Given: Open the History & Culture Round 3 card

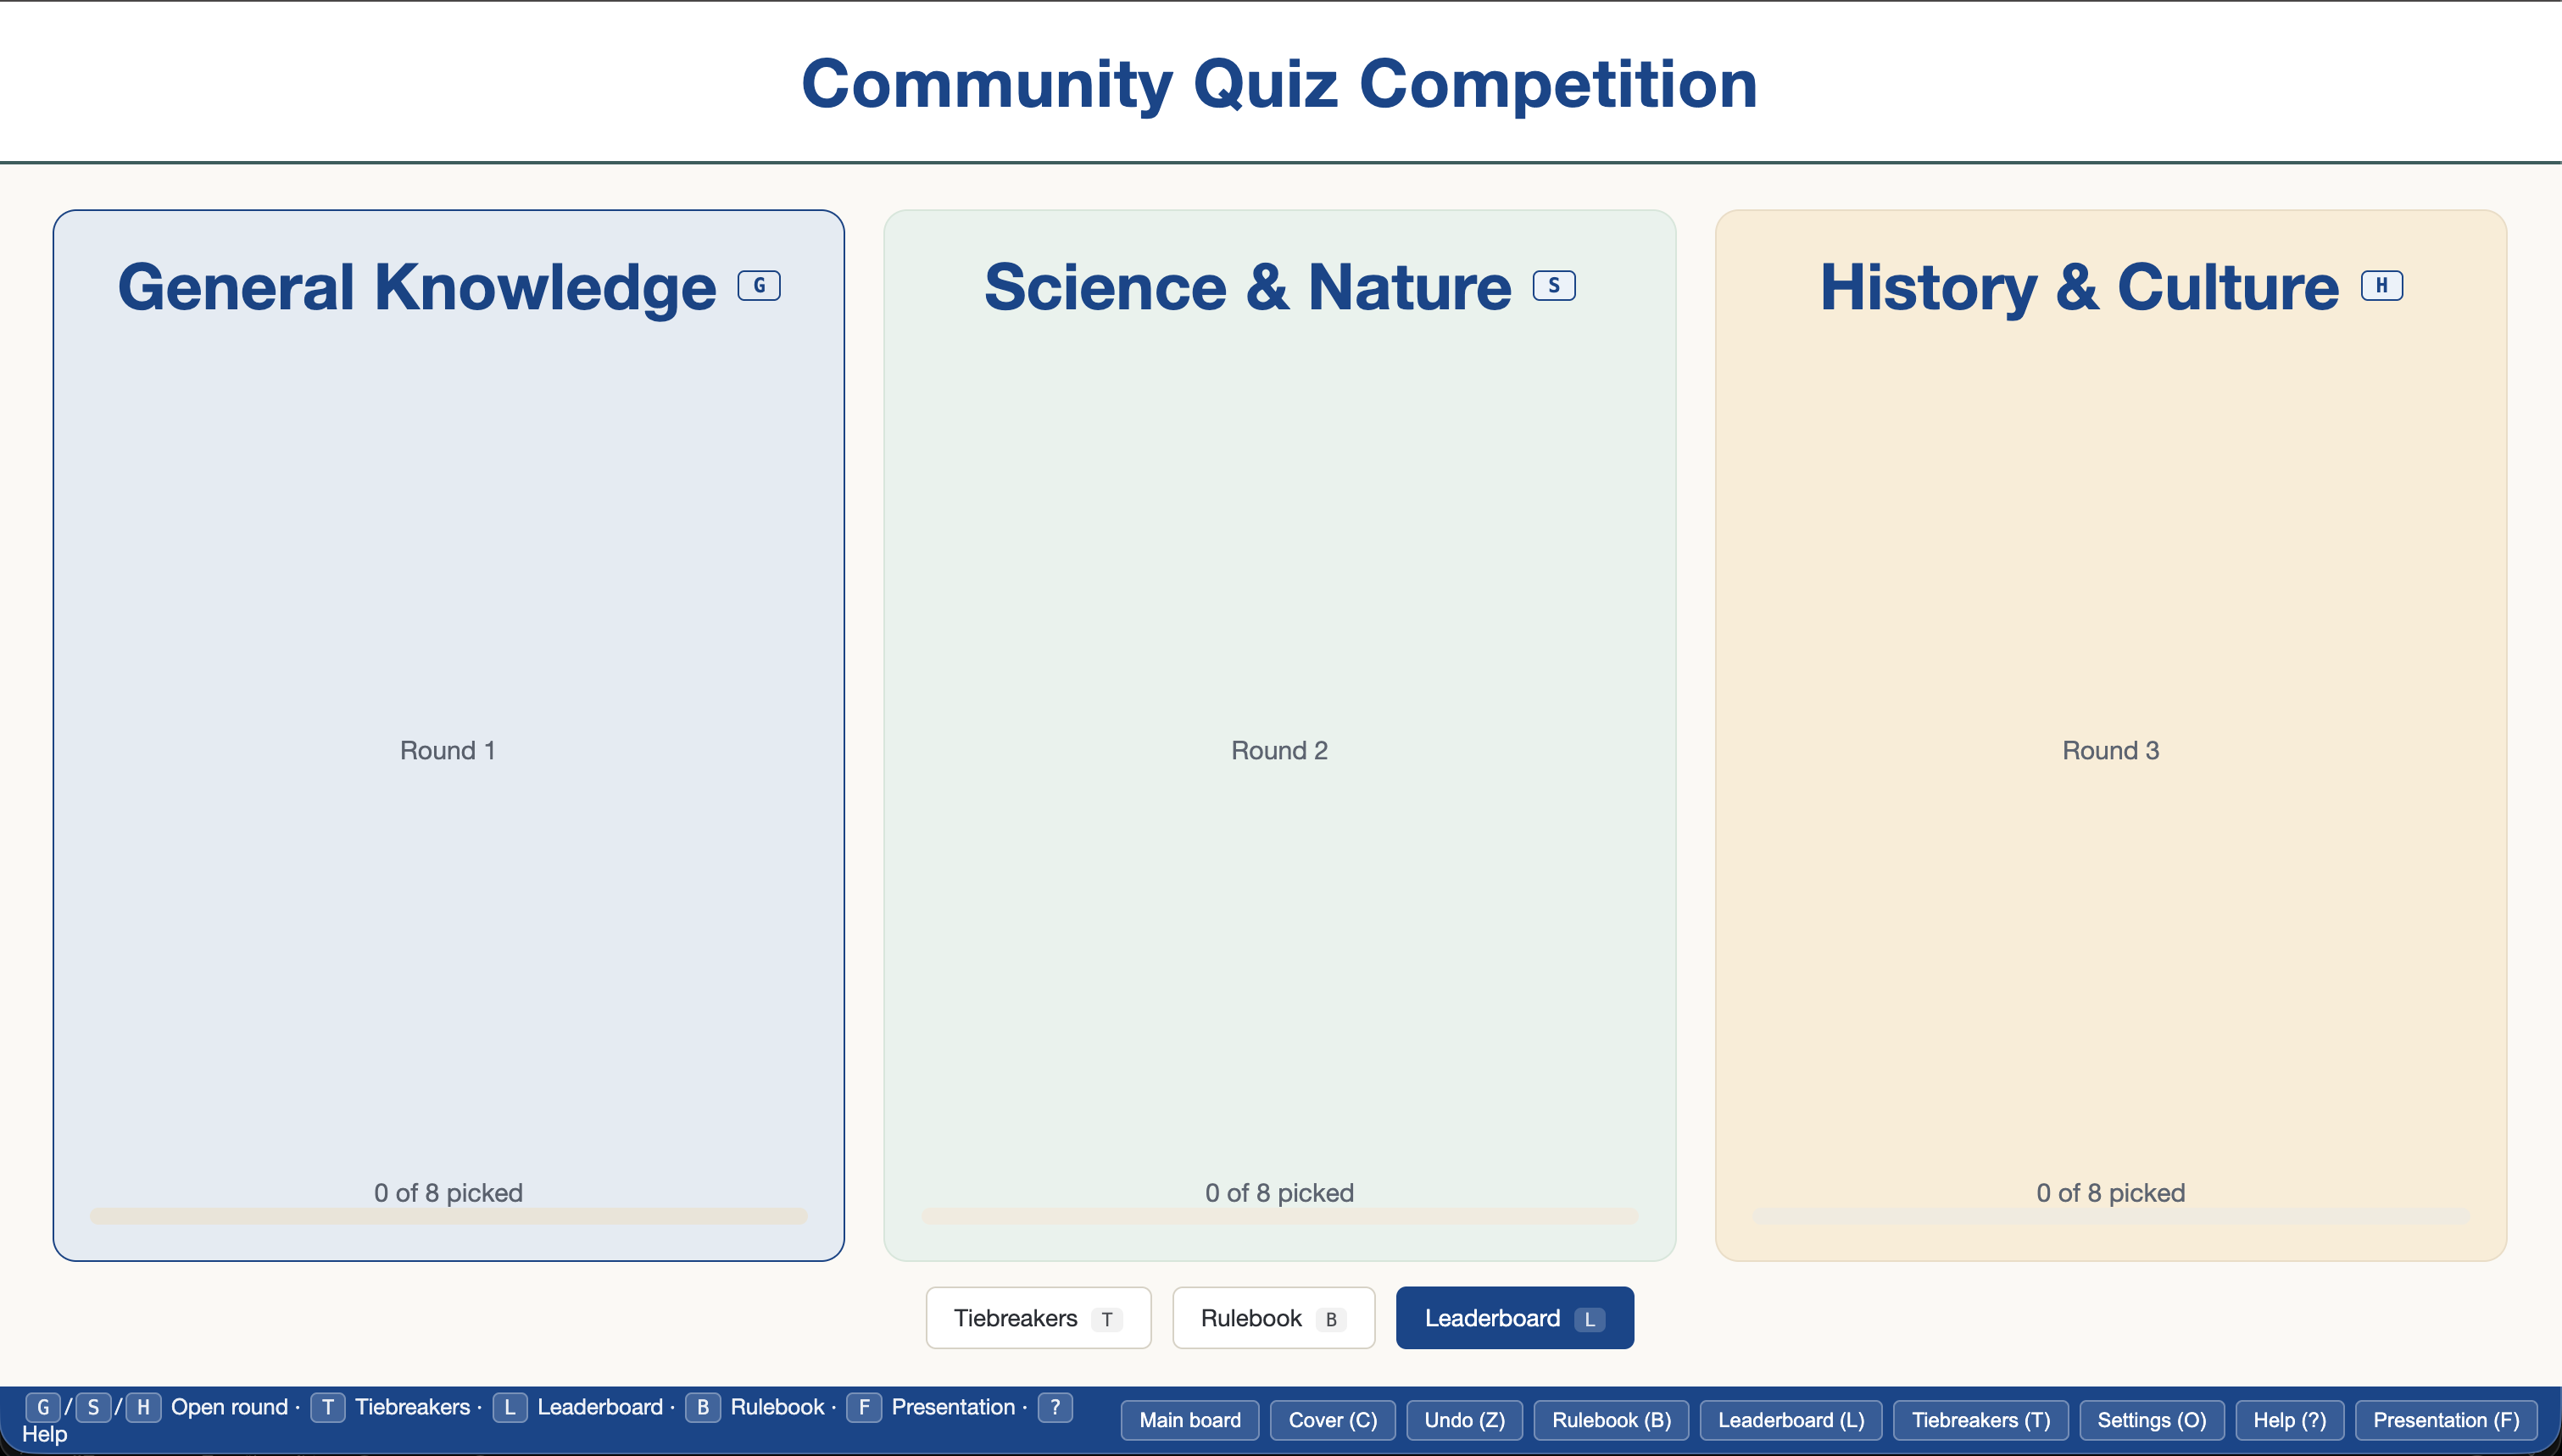Looking at the screenshot, I should pyautogui.click(x=2111, y=735).
